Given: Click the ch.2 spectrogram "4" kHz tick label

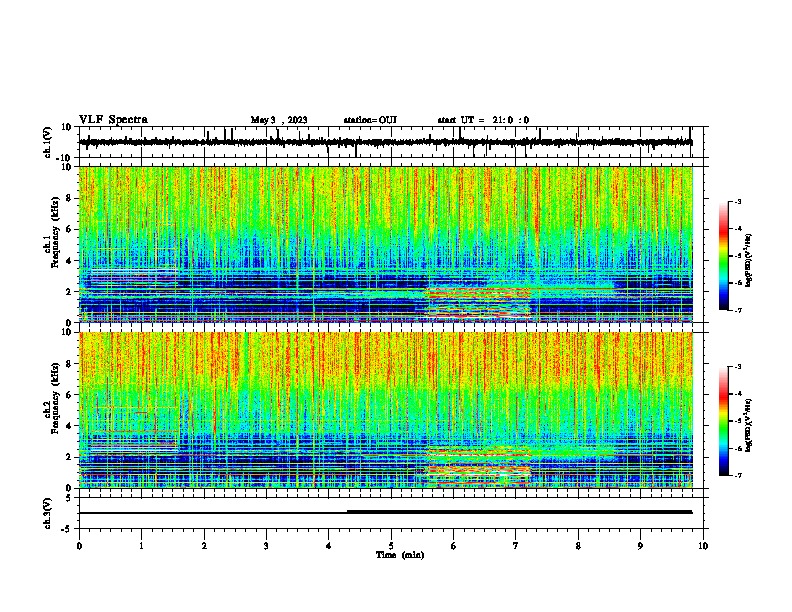Looking at the screenshot, I should tap(69, 426).
